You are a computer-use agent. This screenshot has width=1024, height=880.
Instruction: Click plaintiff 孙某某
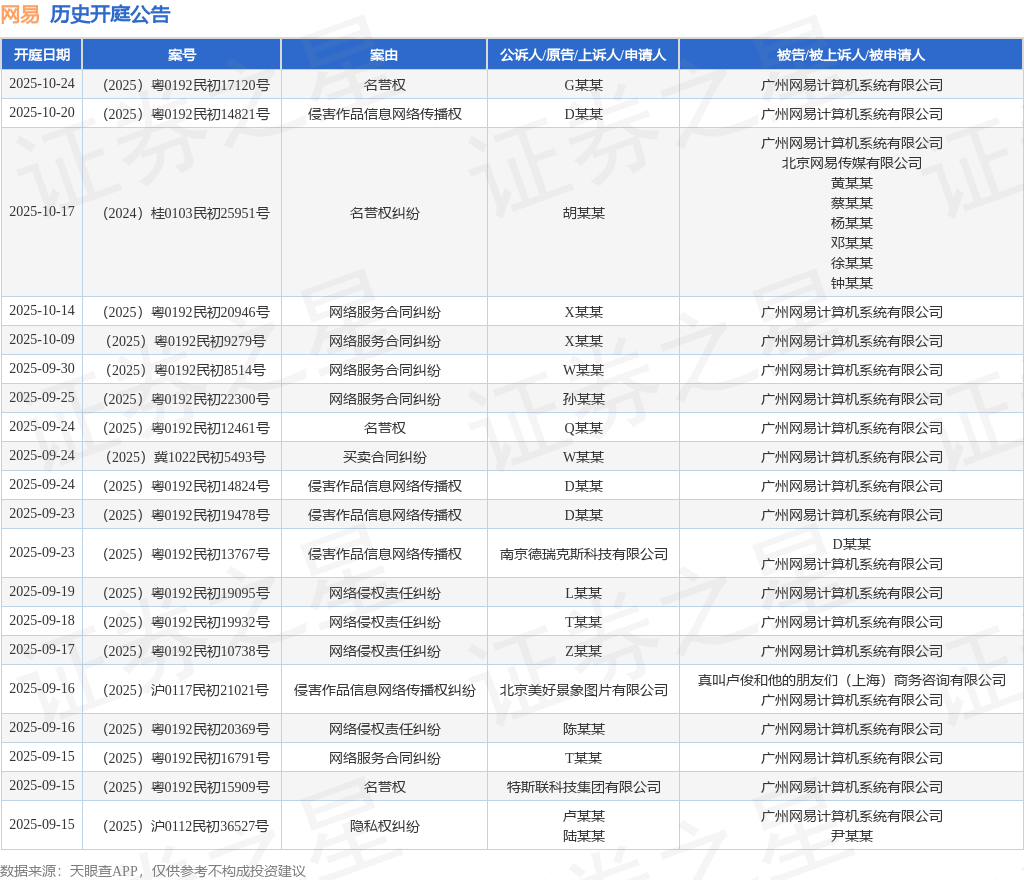click(583, 400)
